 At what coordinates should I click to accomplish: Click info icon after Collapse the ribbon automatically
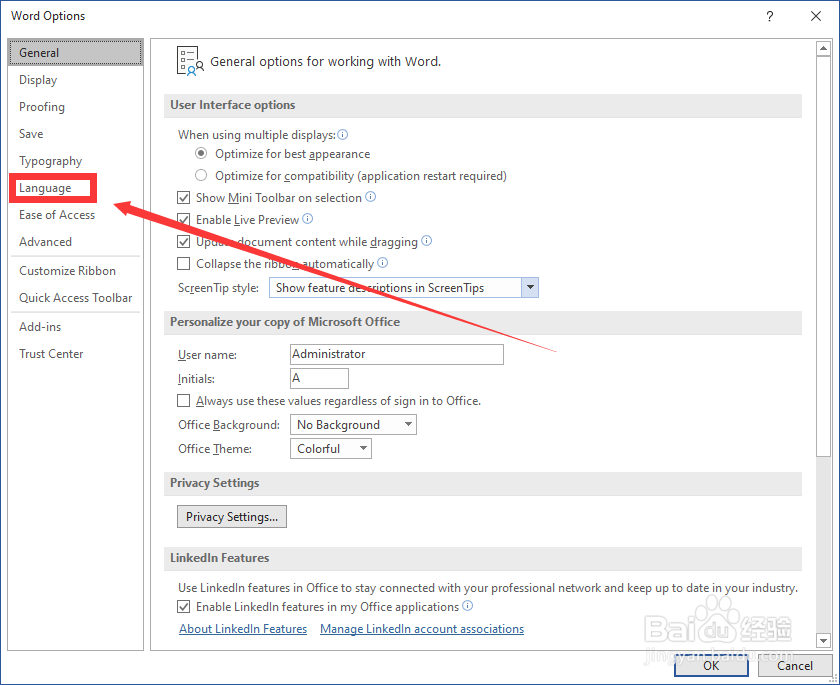(x=382, y=262)
